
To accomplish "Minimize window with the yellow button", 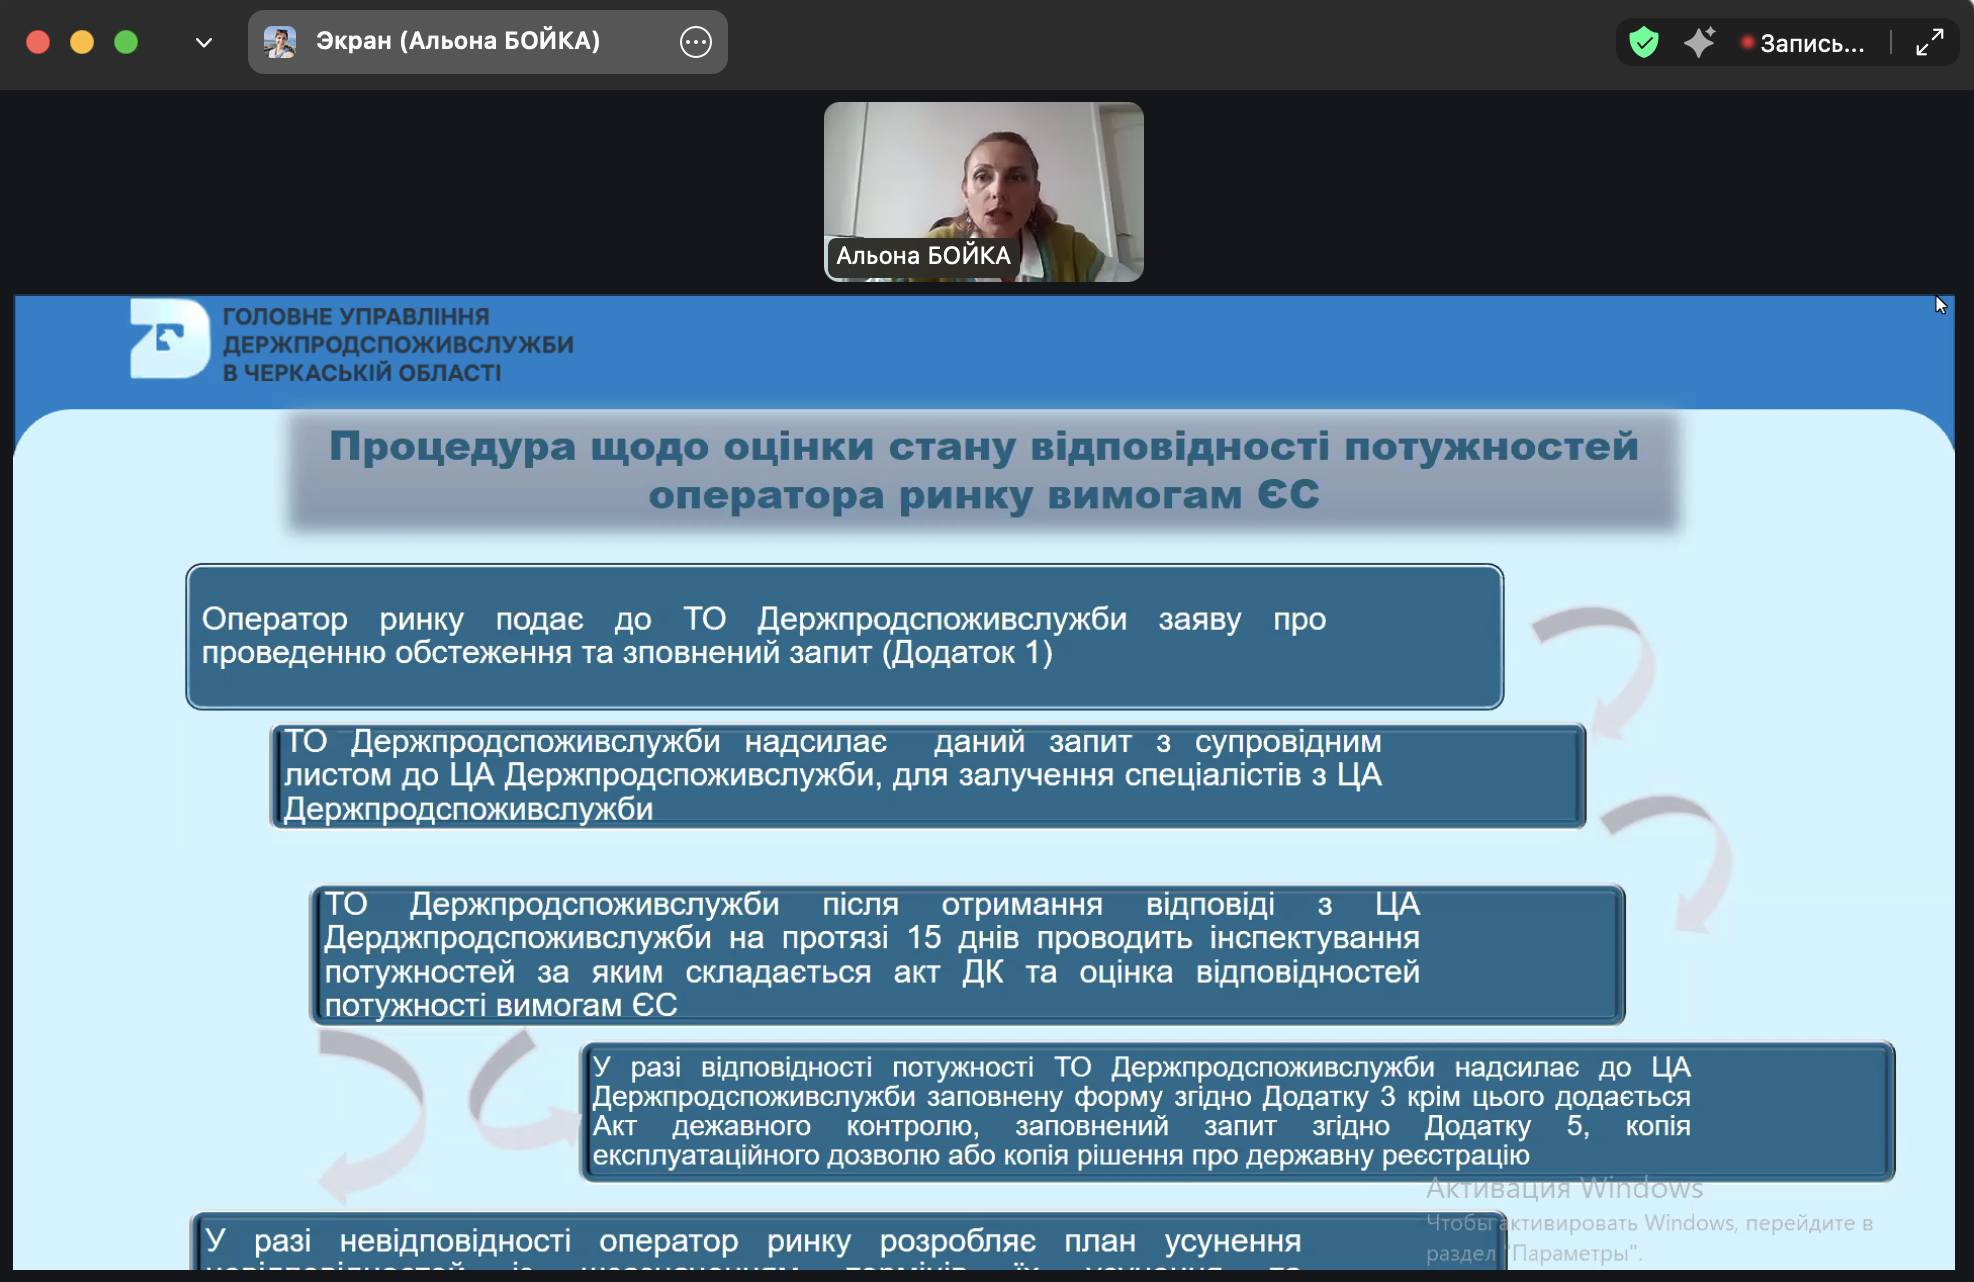I will click(82, 42).
